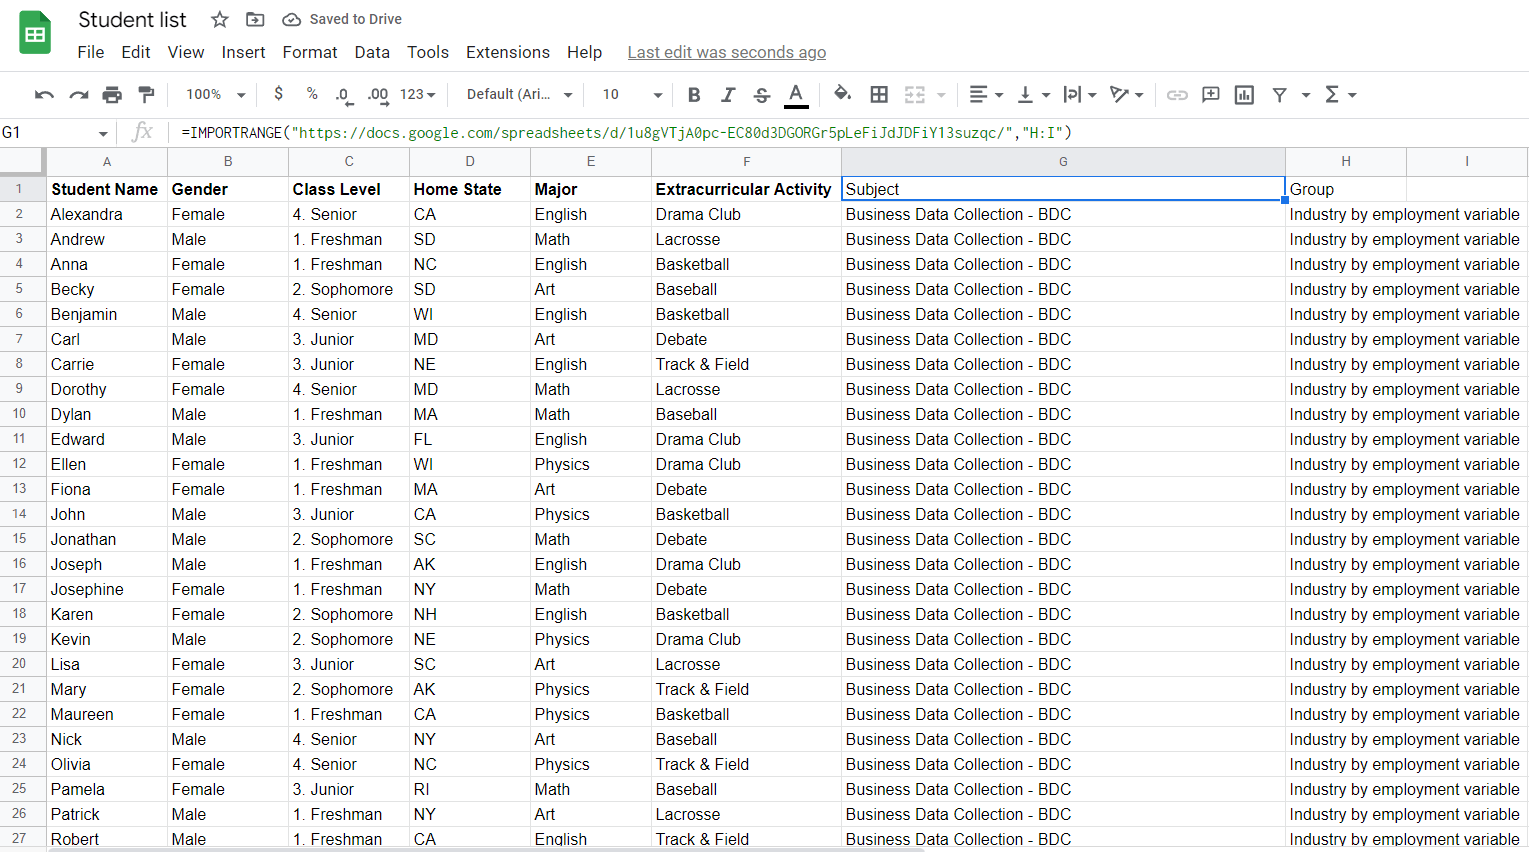Insert a comment
Screen dimensions: 1529x852
coord(1210,94)
